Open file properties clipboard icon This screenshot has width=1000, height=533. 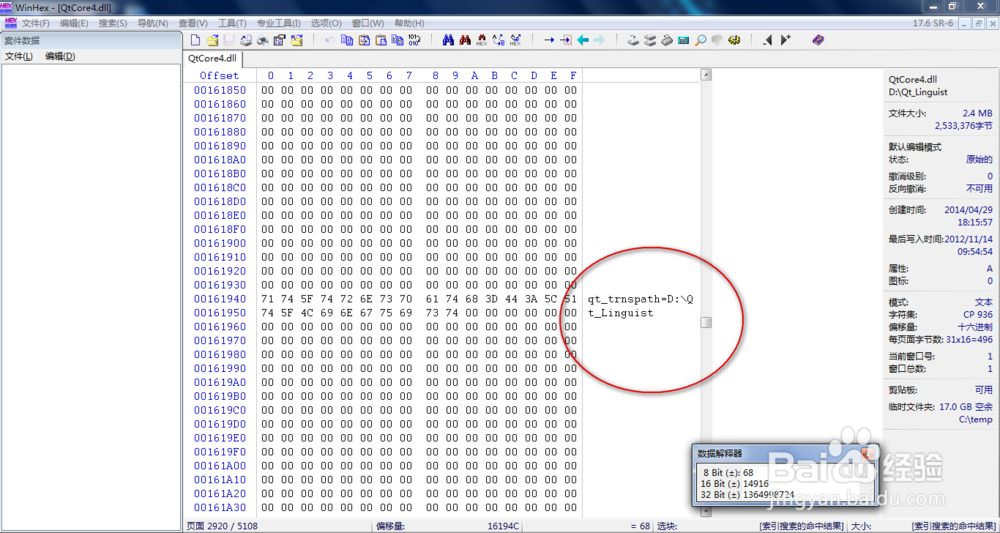(x=279, y=40)
